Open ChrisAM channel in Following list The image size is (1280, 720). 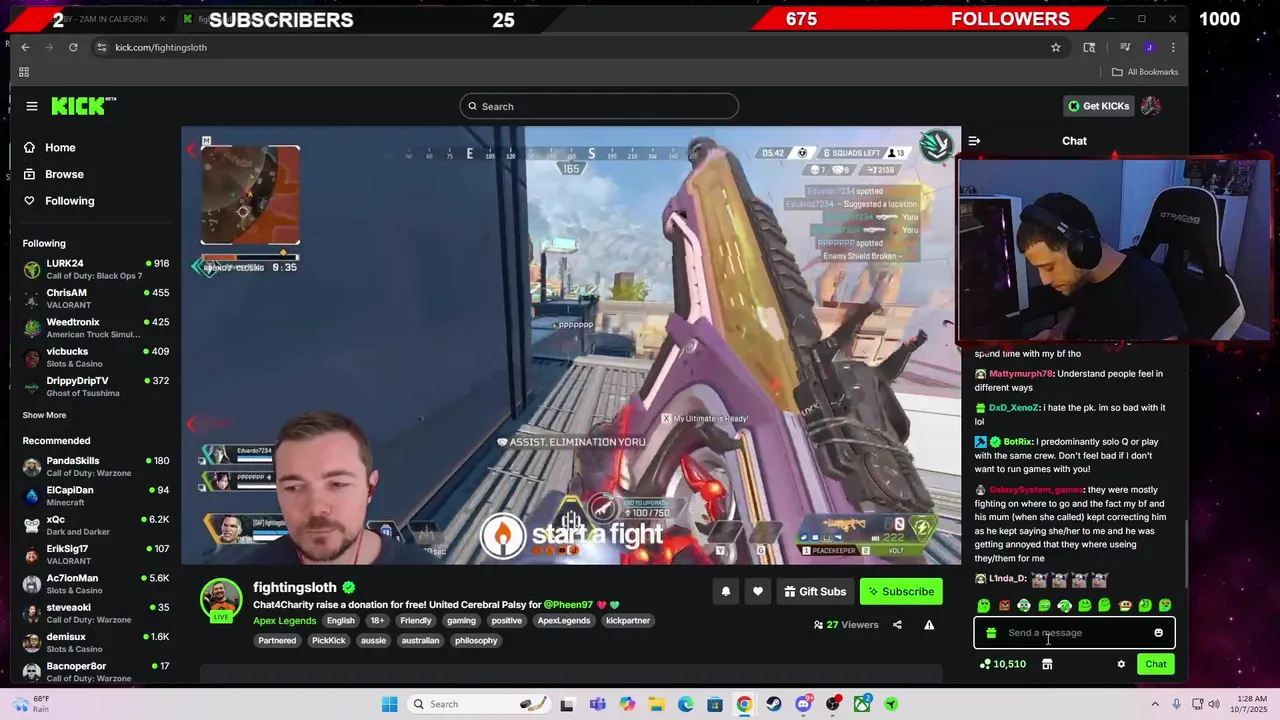point(96,299)
